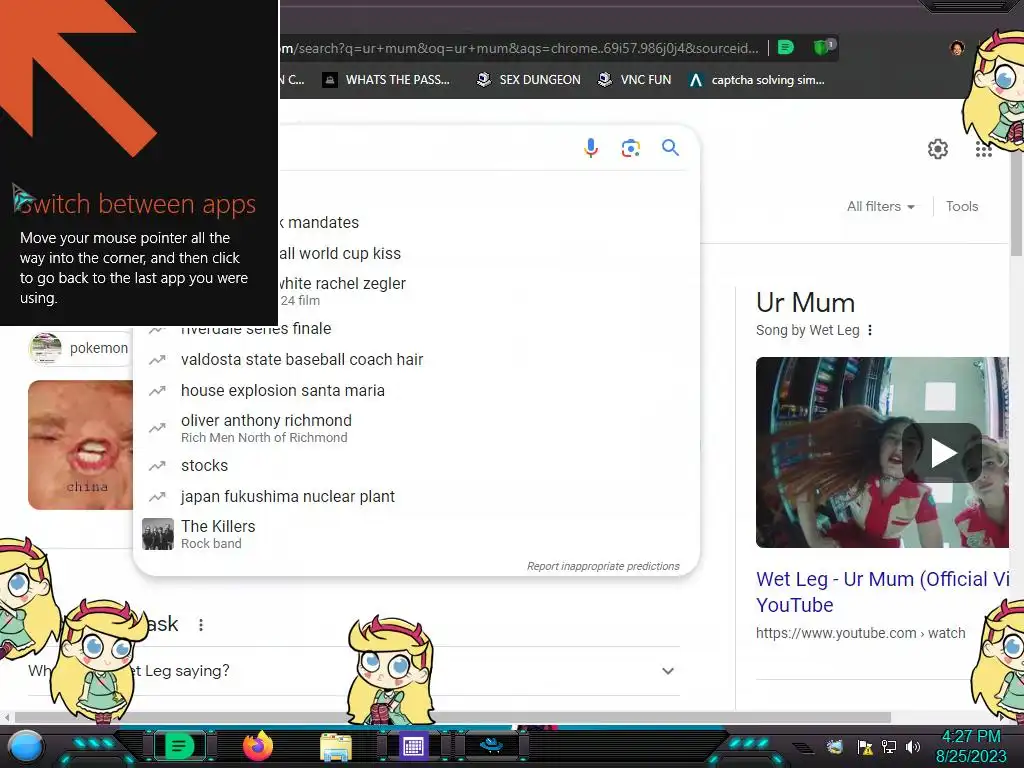This screenshot has height=768, width=1024.
Task: Open Google Lens image search icon
Action: tap(630, 148)
